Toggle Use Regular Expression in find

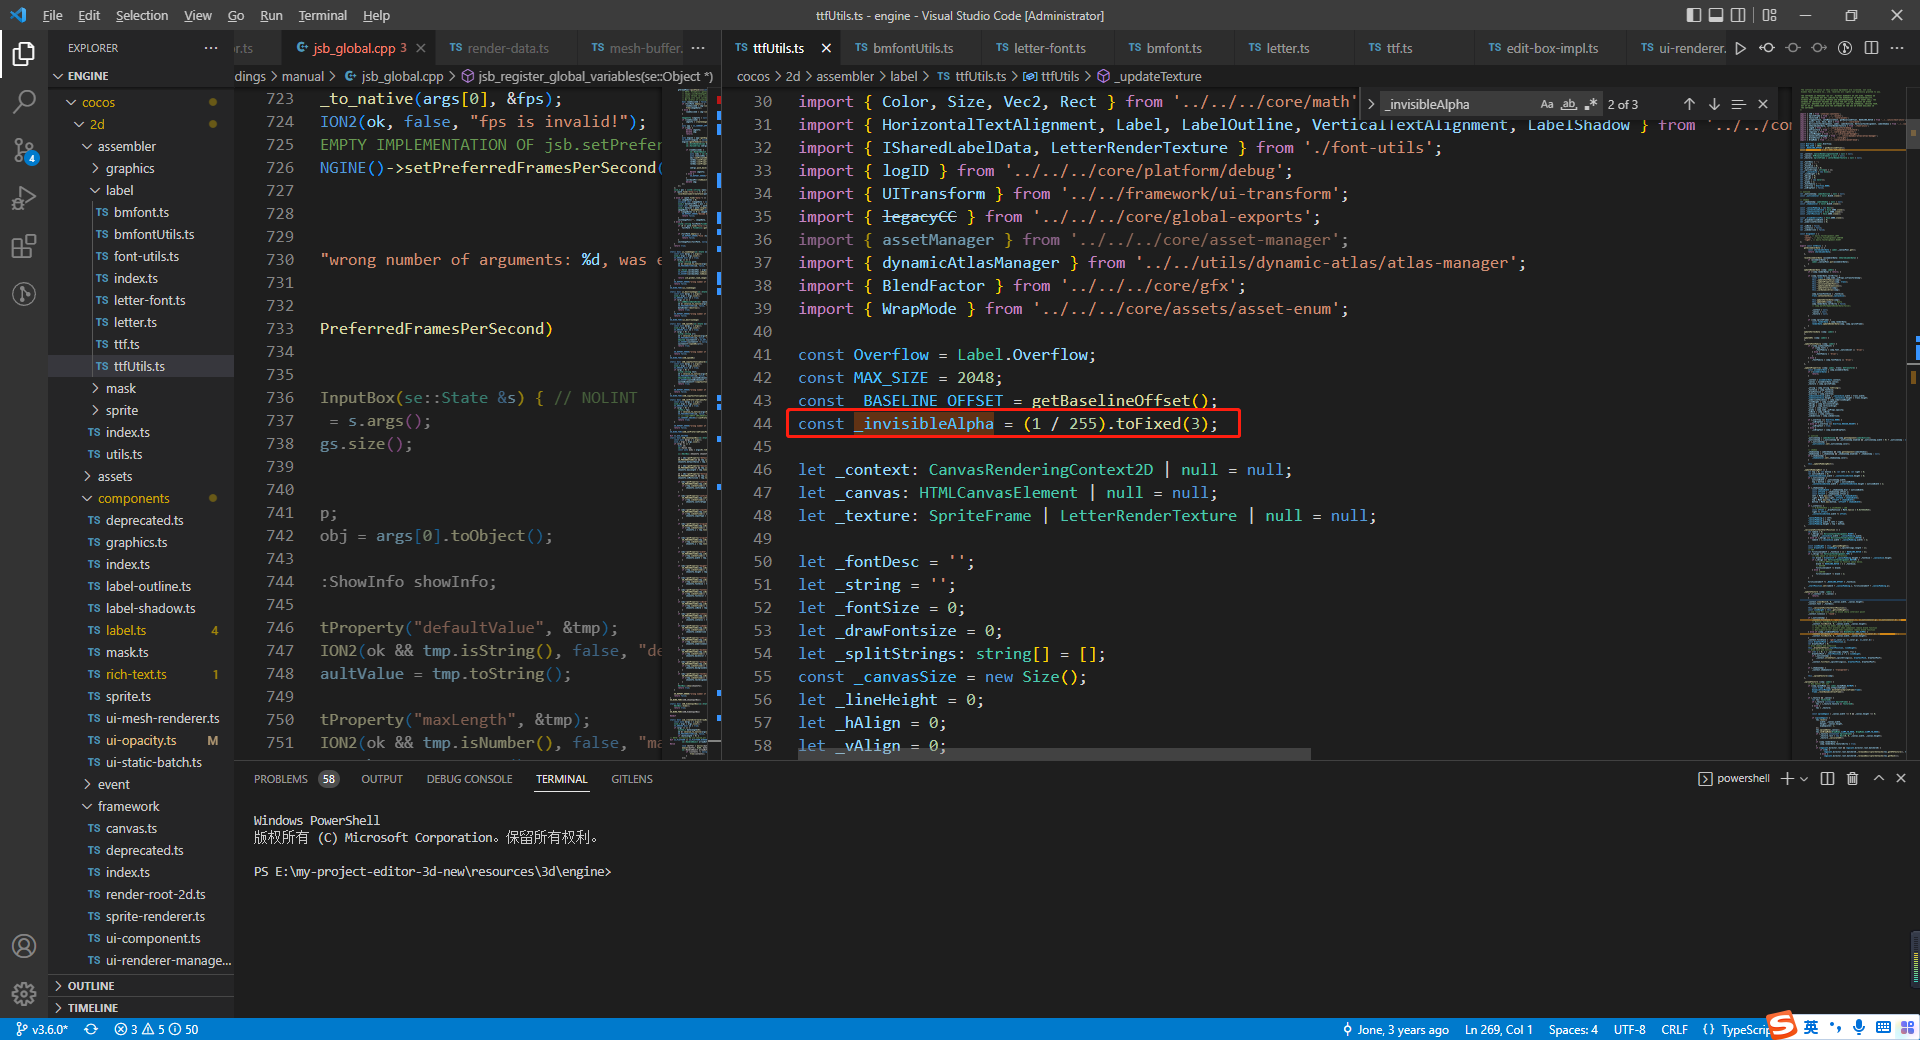tap(1591, 104)
